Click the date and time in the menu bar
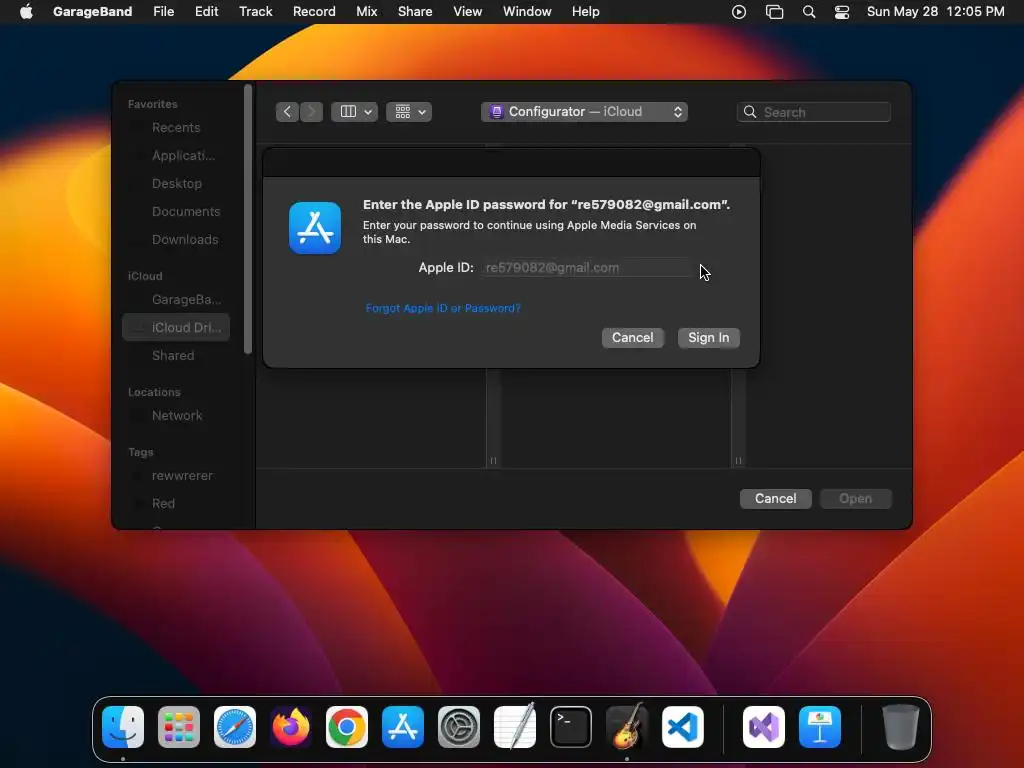 click(935, 11)
